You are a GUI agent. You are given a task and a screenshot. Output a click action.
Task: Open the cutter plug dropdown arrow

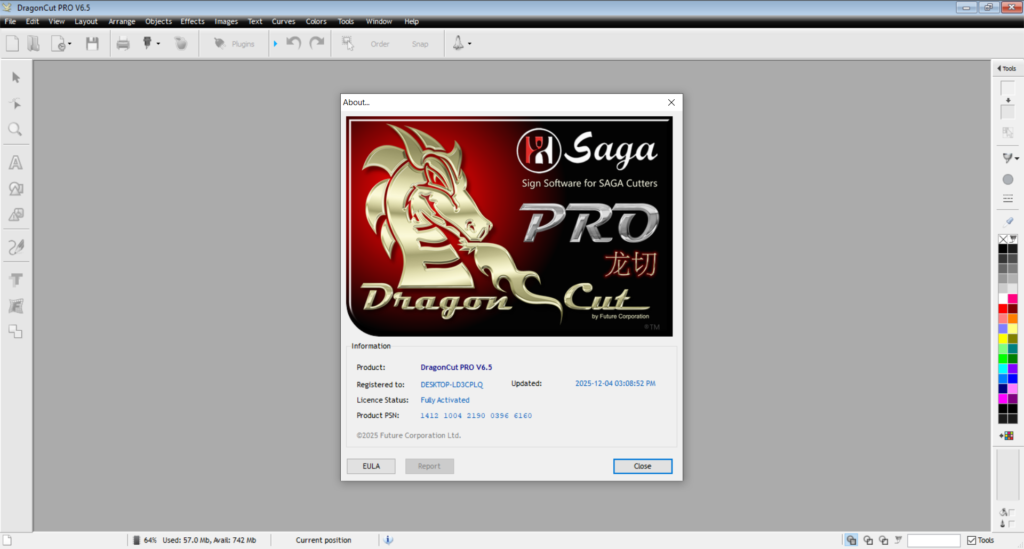click(158, 44)
